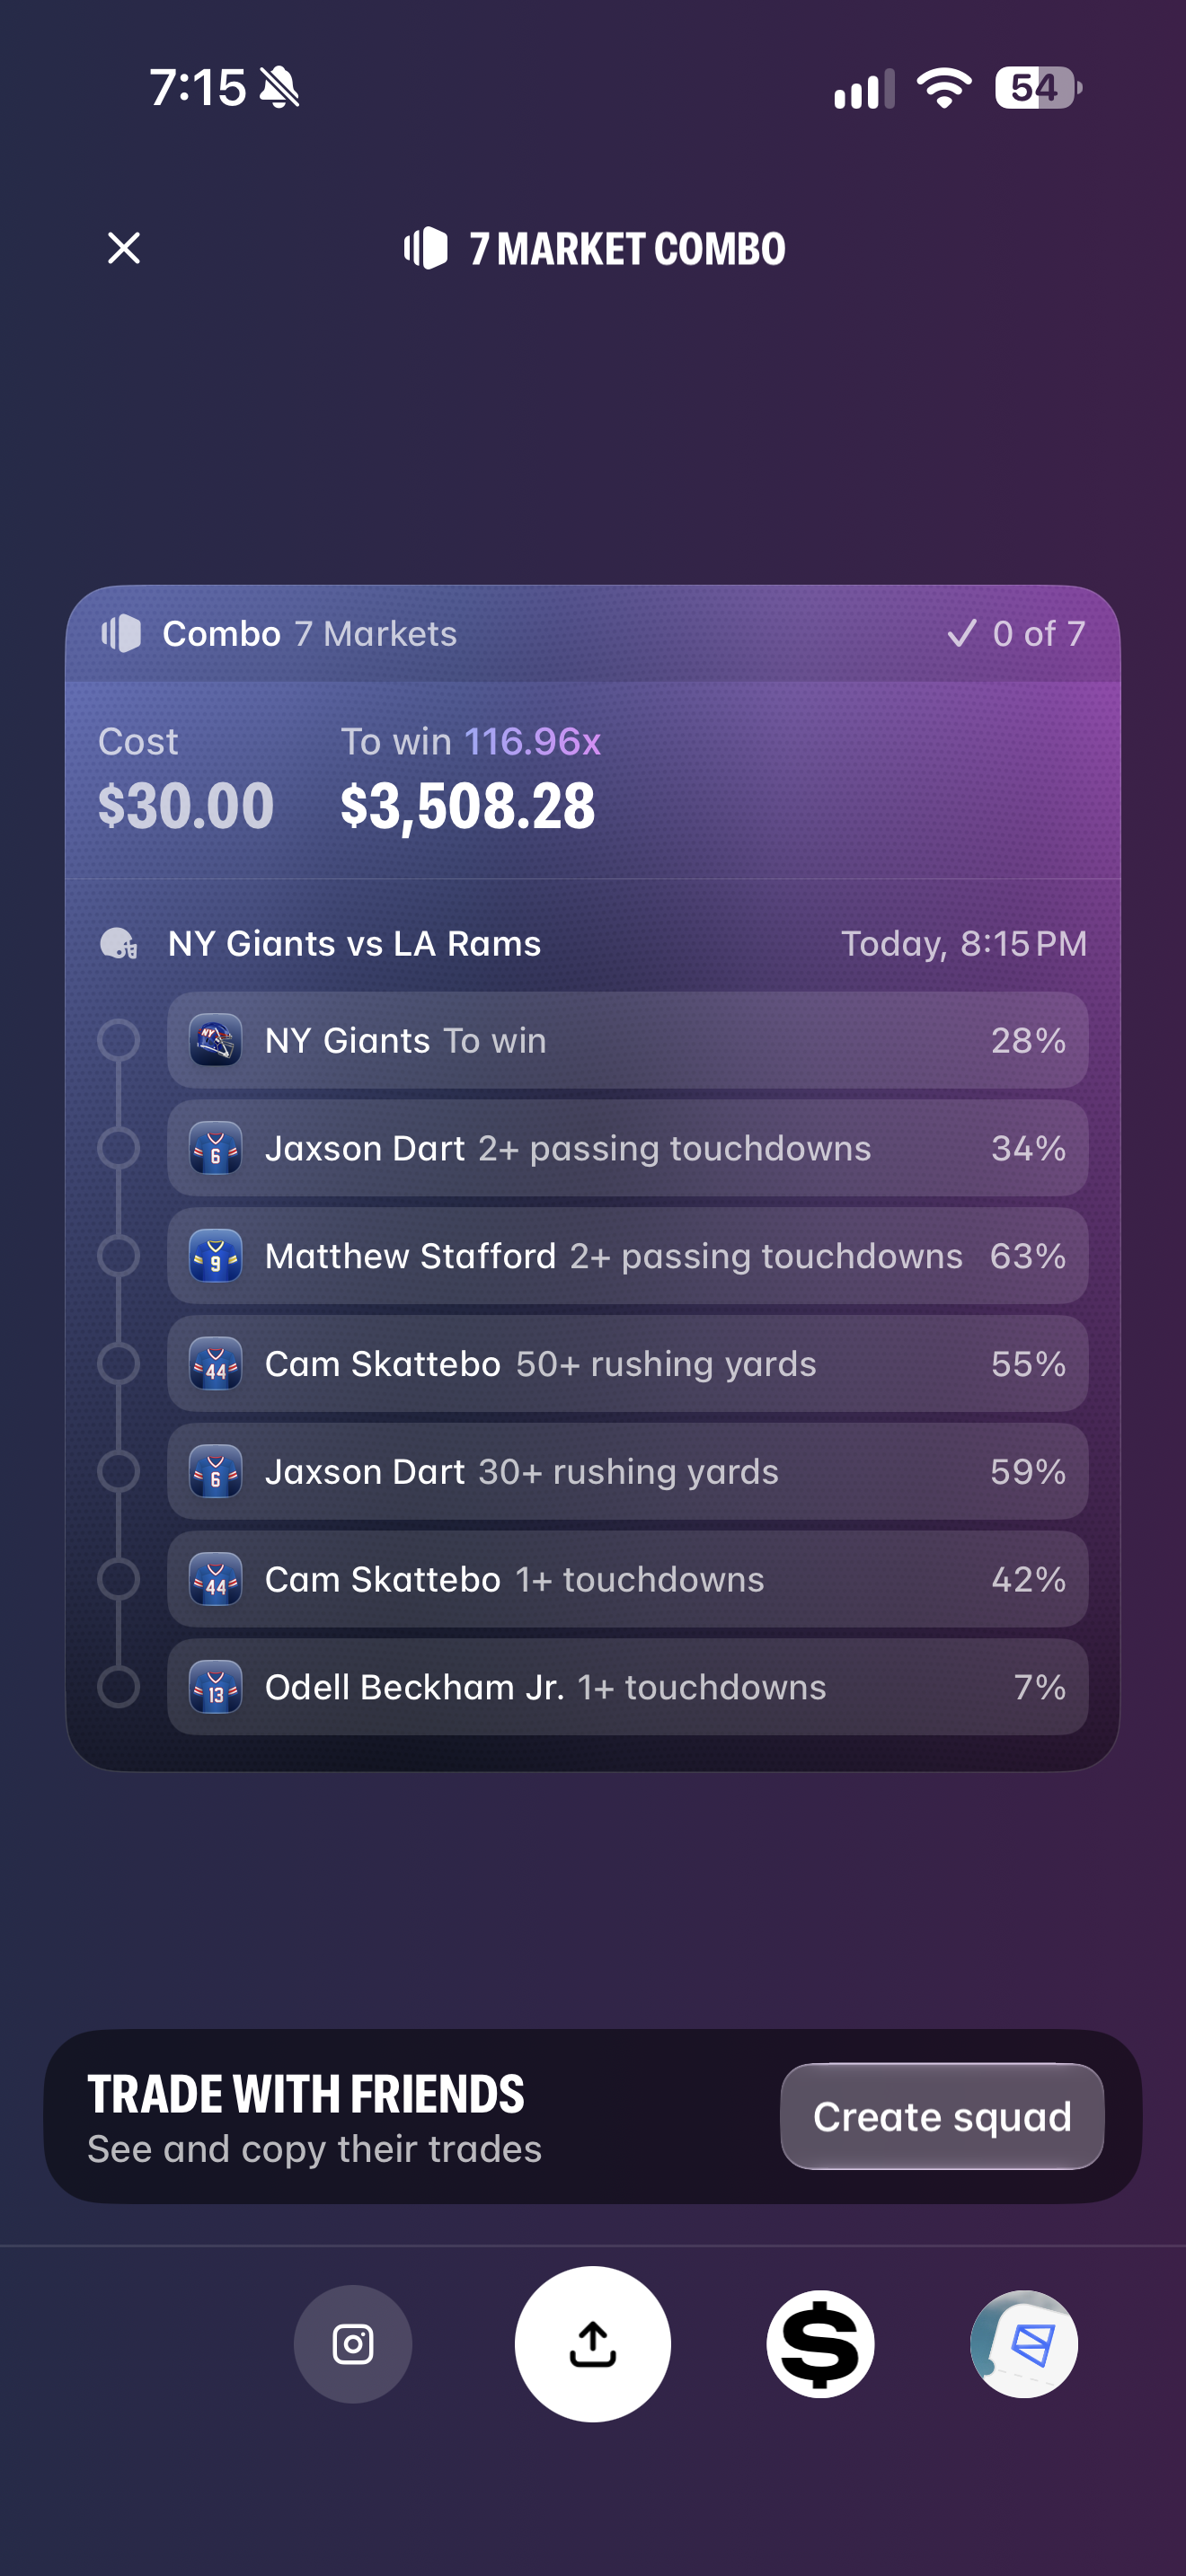1186x2576 pixels.
Task: Share combo to Instagram
Action: 353,2344
